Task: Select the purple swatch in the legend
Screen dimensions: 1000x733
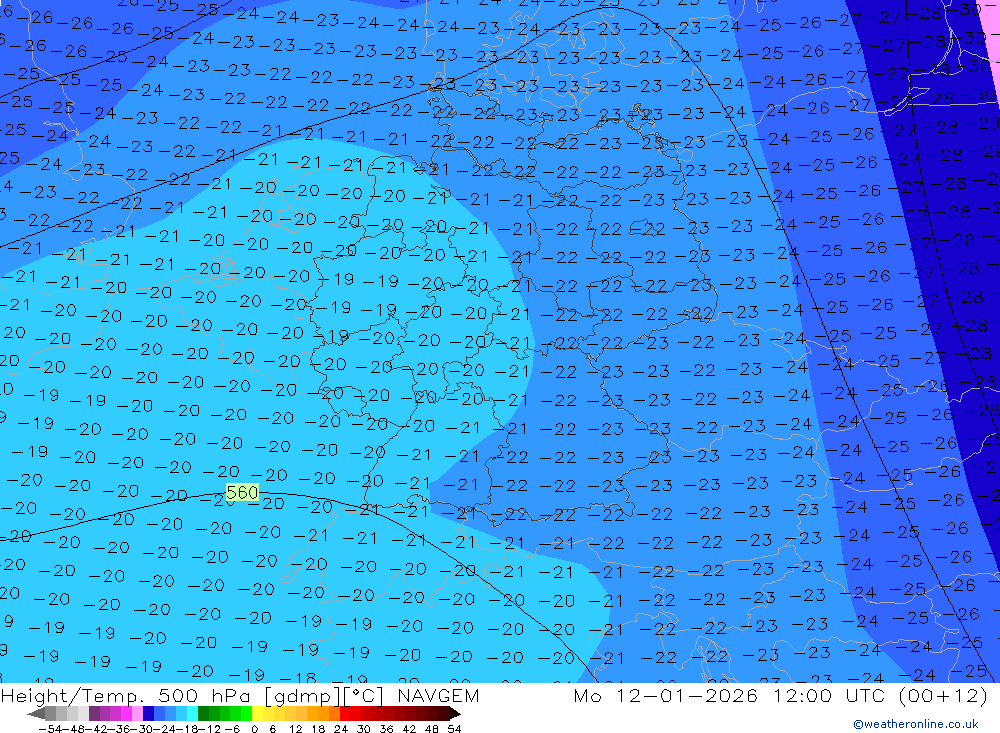Action: [x=105, y=714]
